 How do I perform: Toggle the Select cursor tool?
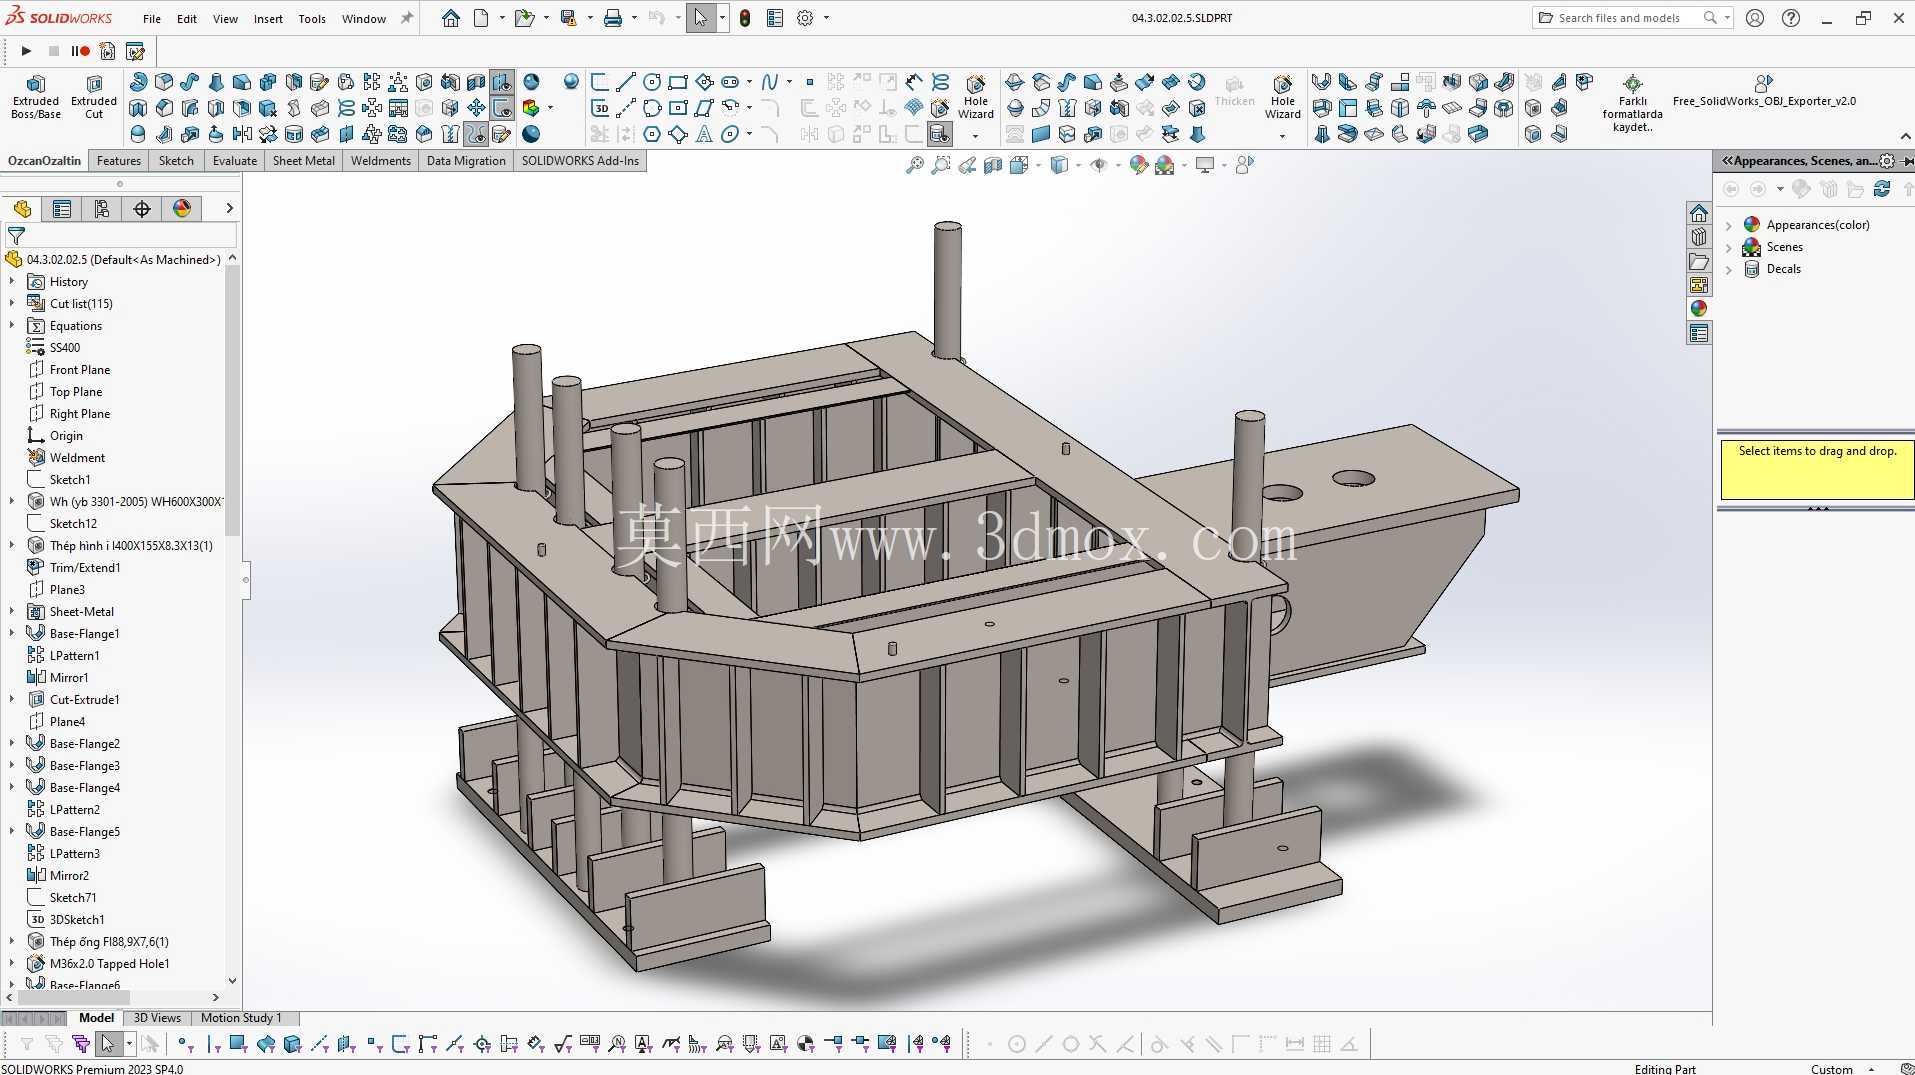(701, 18)
